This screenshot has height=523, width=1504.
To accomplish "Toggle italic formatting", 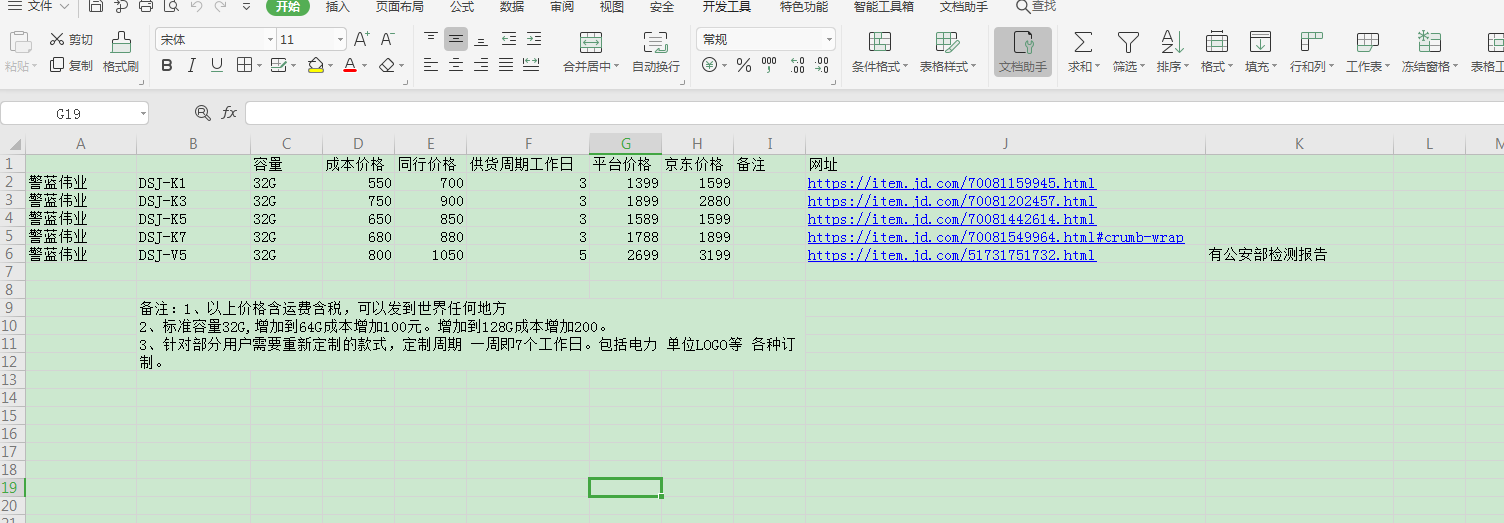I will (192, 65).
